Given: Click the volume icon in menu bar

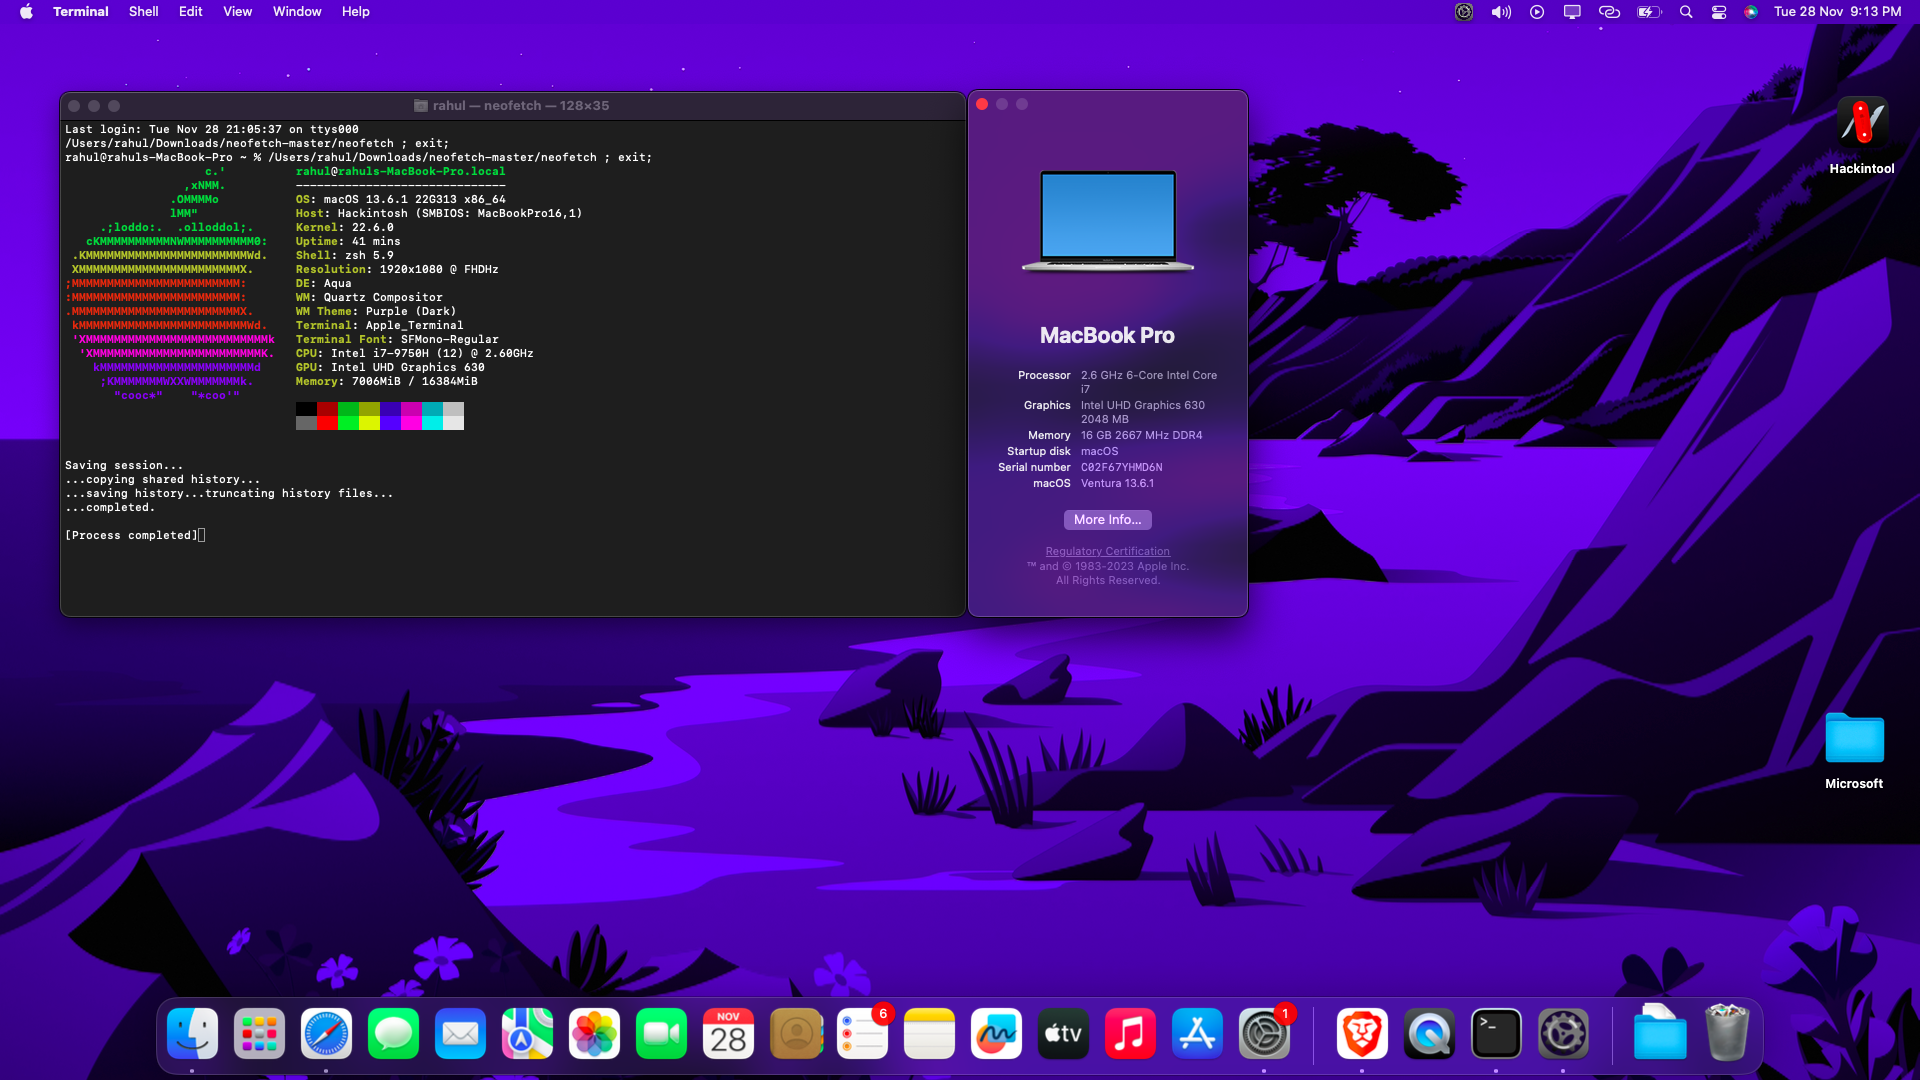Looking at the screenshot, I should 1501,12.
